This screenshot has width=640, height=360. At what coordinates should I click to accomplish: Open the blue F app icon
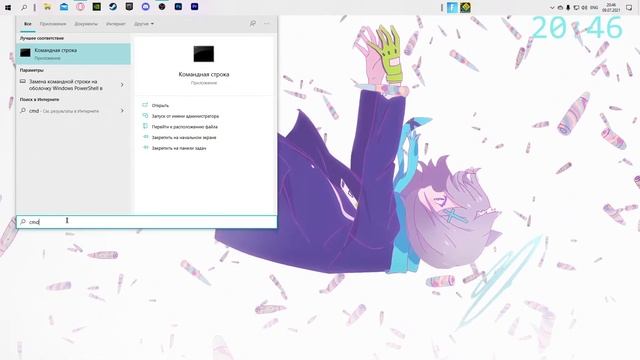point(452,7)
